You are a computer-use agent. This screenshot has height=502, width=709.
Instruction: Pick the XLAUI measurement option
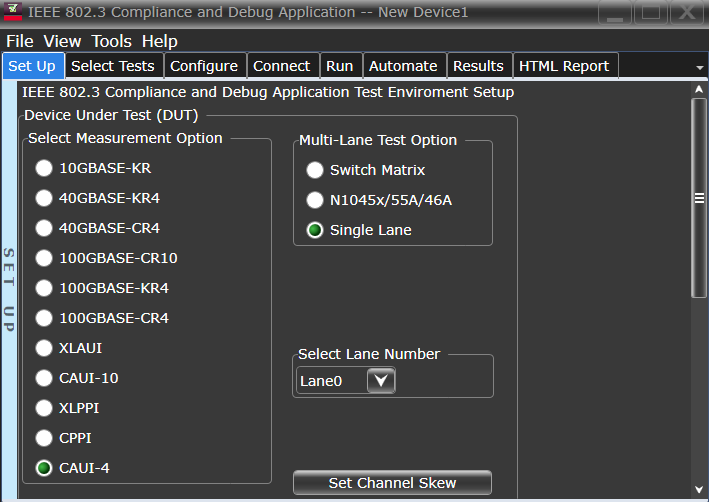44,348
